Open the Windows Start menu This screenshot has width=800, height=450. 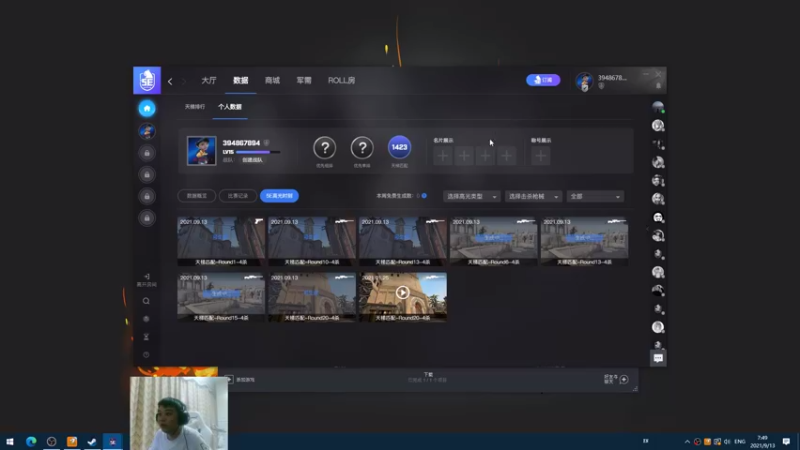(x=10, y=441)
